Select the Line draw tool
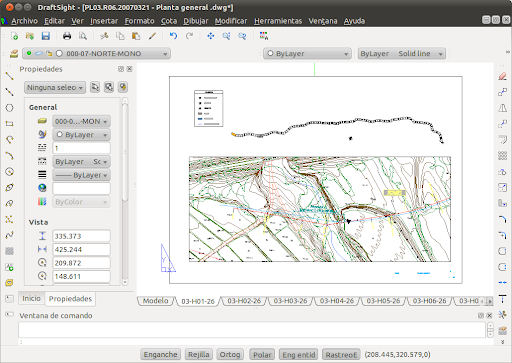Screen dimensions: 512x363 point(9,76)
